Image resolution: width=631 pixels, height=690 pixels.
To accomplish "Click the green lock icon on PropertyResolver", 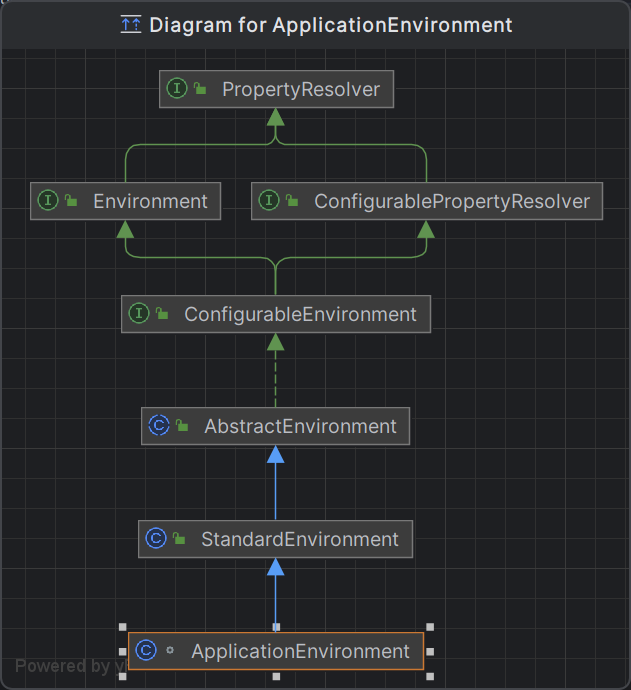I will (x=200, y=90).
